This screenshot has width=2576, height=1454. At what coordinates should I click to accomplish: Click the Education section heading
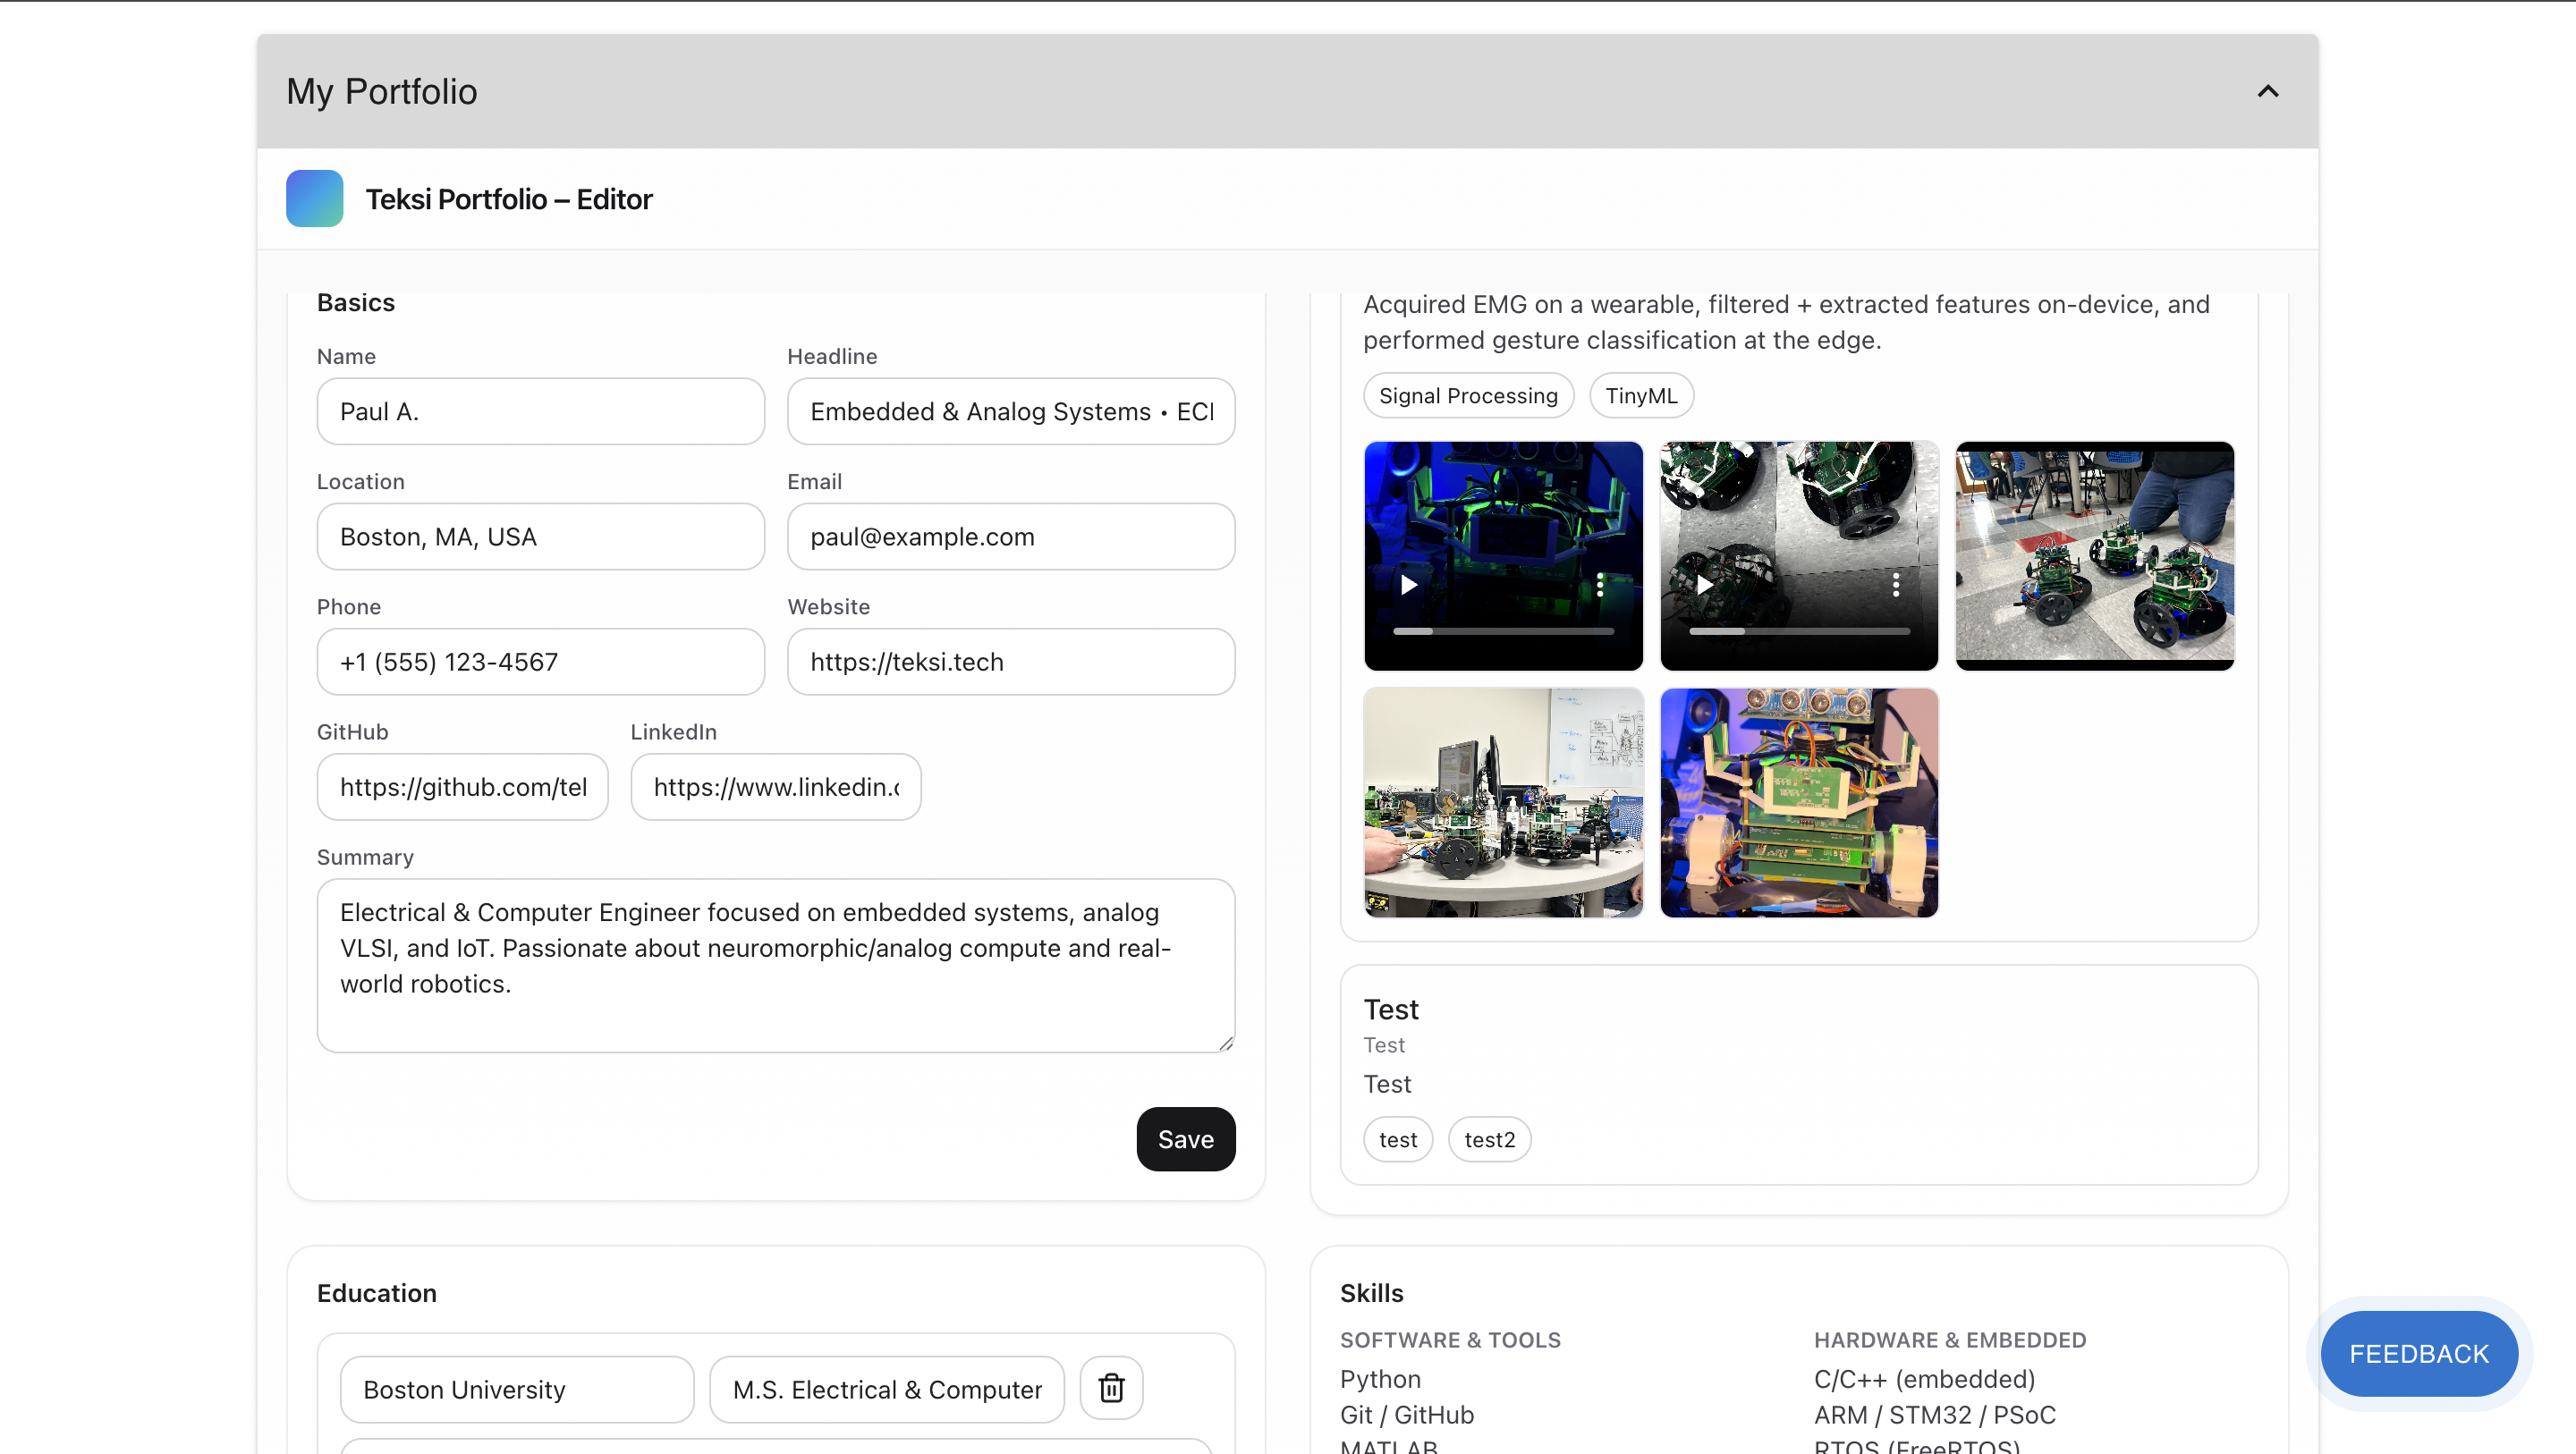376,1292
